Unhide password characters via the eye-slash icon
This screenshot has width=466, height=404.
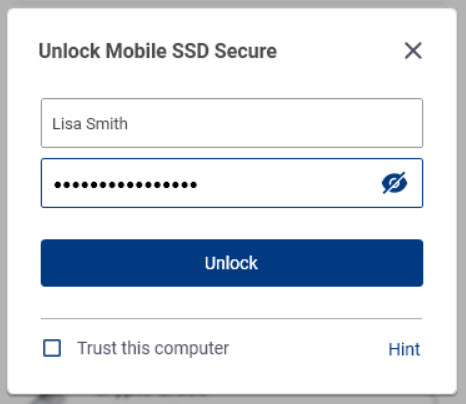coord(394,183)
